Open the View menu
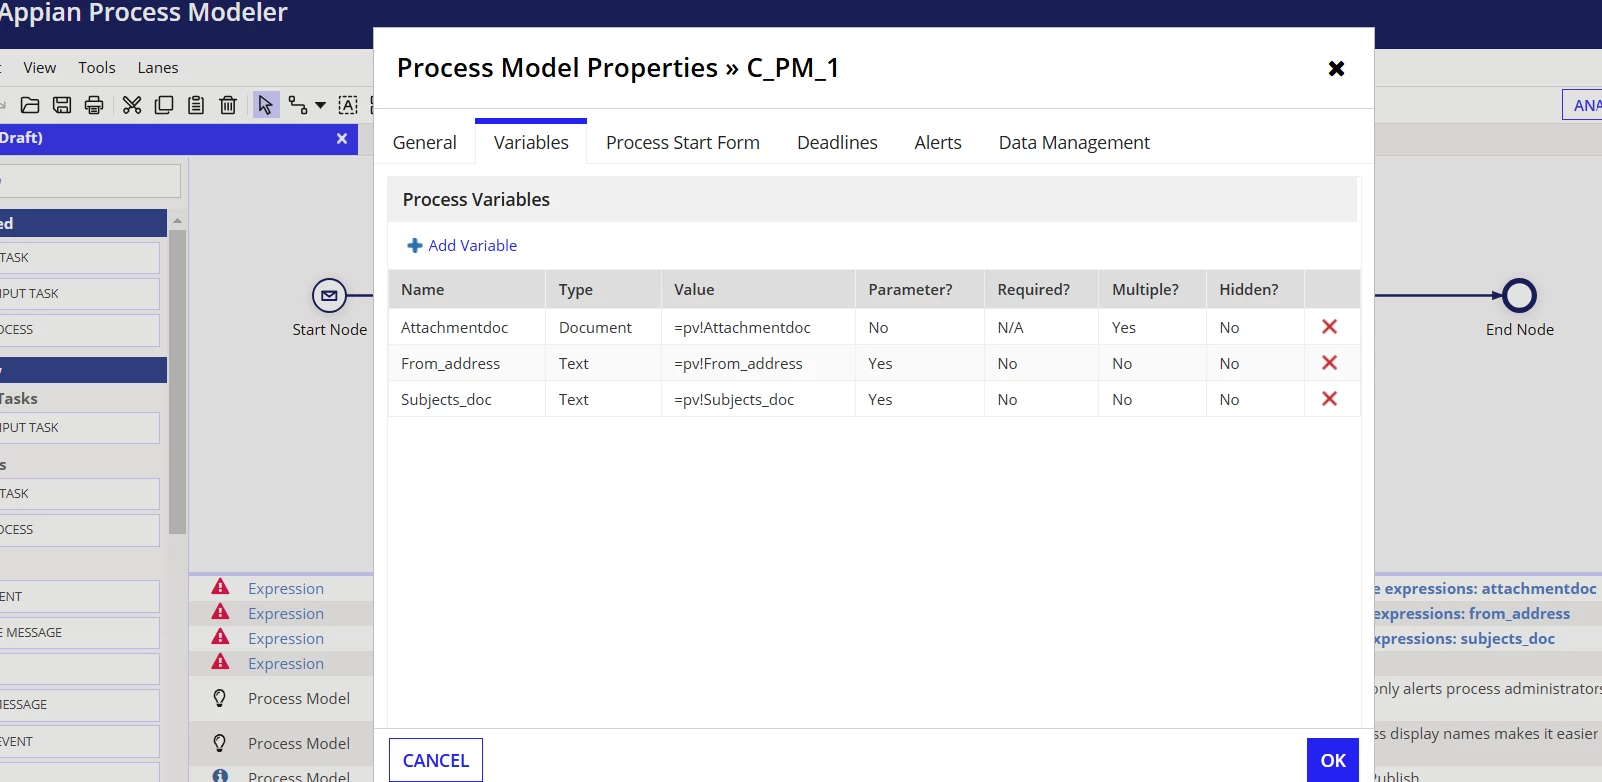Screen dimensions: 1602x782 (x=40, y=68)
